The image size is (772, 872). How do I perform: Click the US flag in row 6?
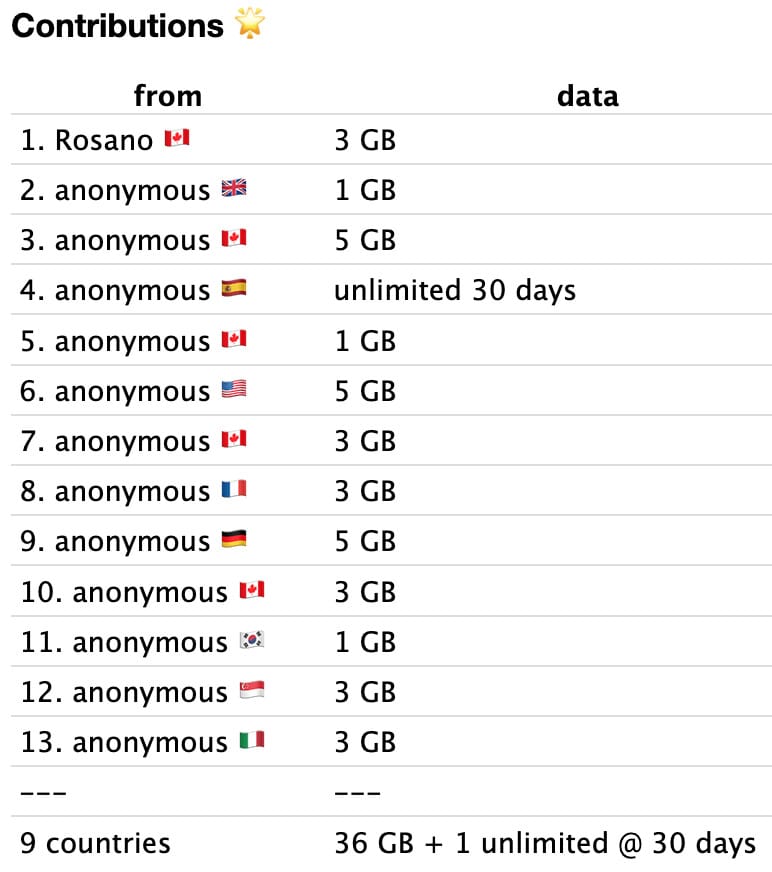tap(234, 391)
